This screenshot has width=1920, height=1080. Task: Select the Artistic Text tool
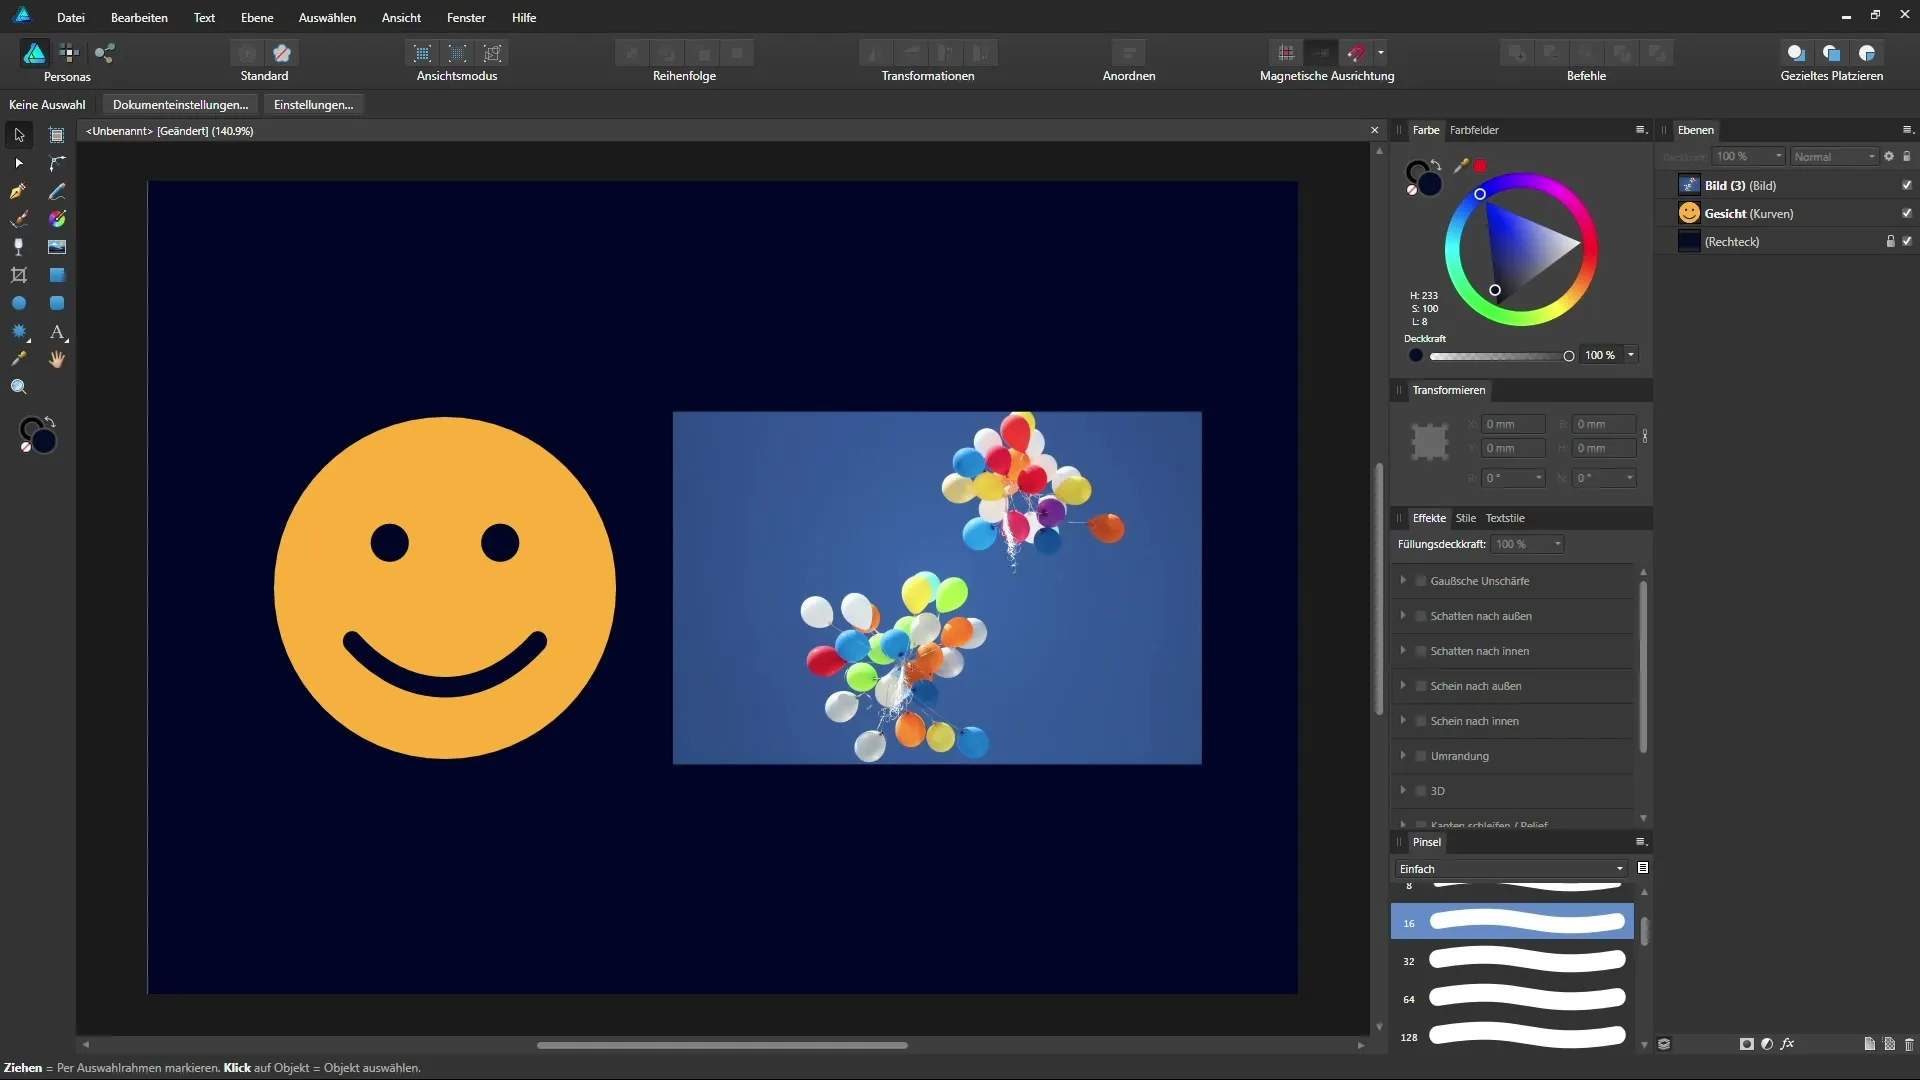coord(57,331)
